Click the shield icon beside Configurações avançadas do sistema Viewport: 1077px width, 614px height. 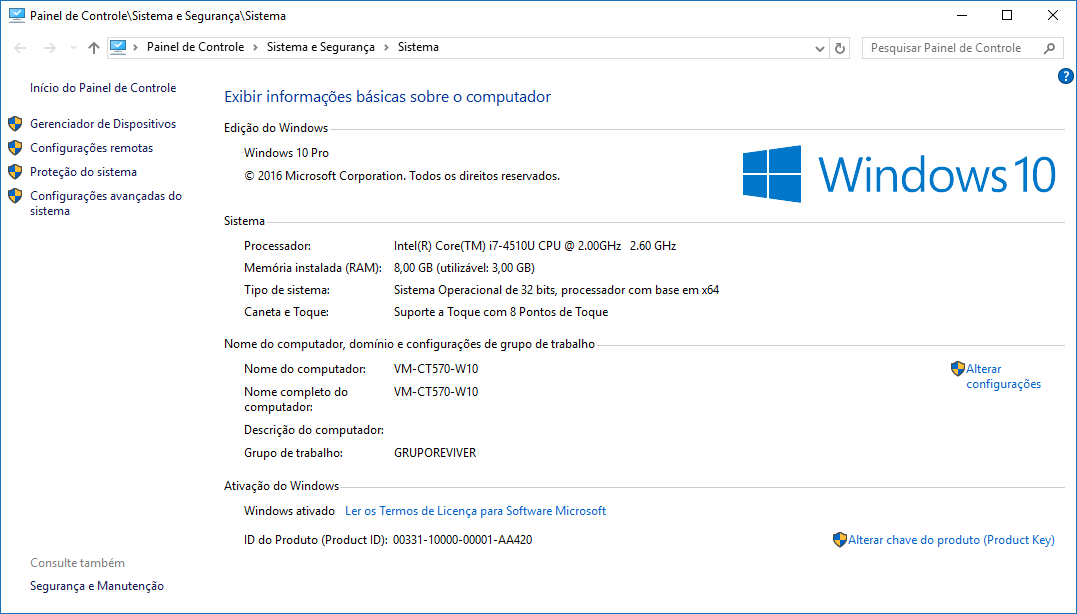click(15, 196)
